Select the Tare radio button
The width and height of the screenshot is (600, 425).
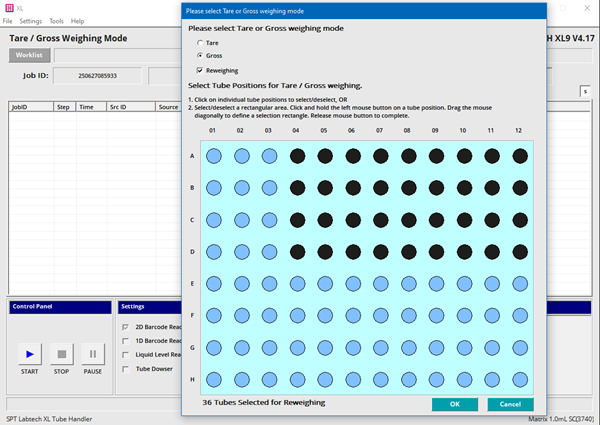pos(199,44)
